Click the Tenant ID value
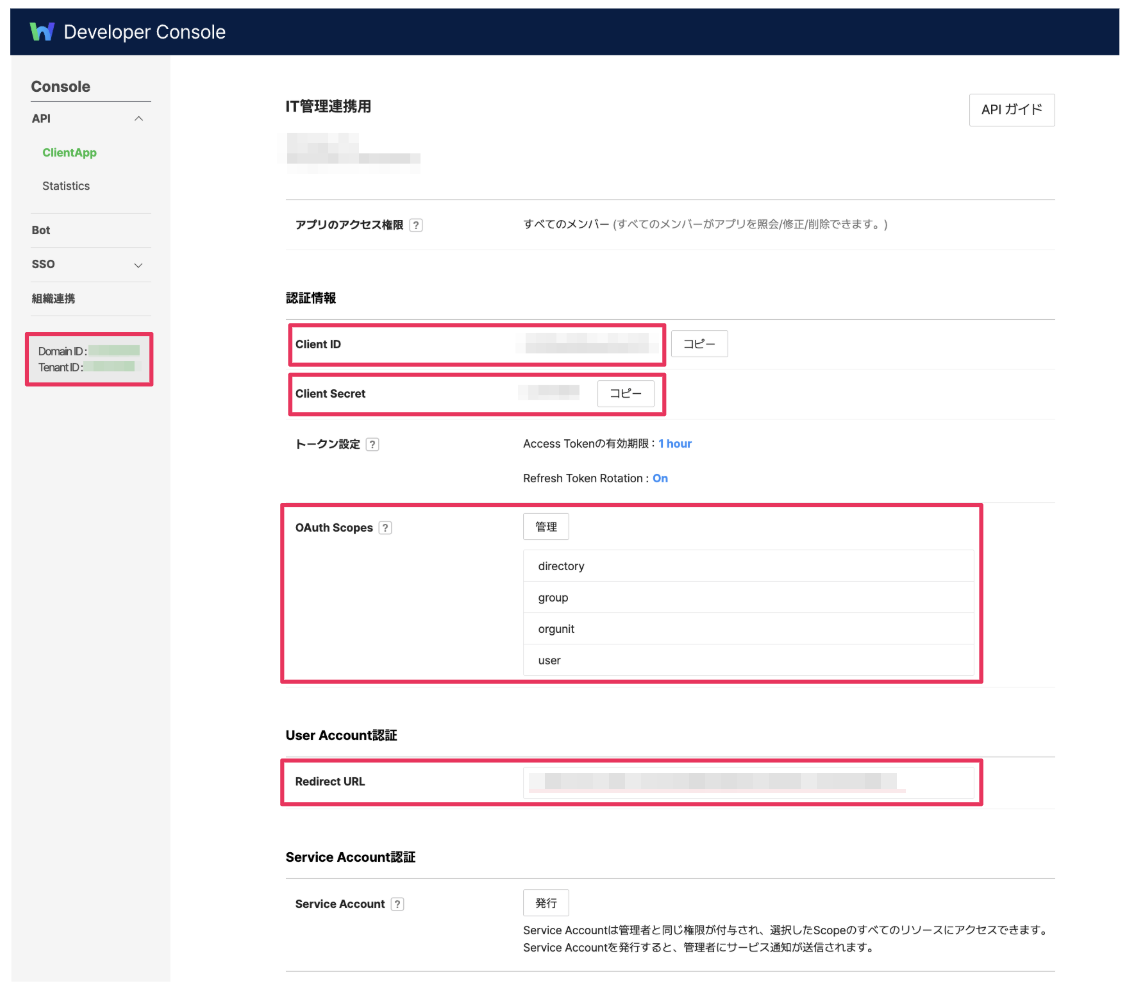Screen dimensions: 1124x988 [110, 367]
